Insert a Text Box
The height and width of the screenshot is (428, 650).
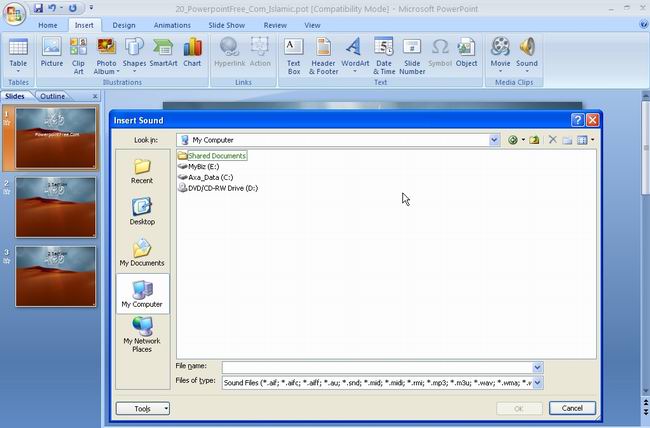click(294, 56)
